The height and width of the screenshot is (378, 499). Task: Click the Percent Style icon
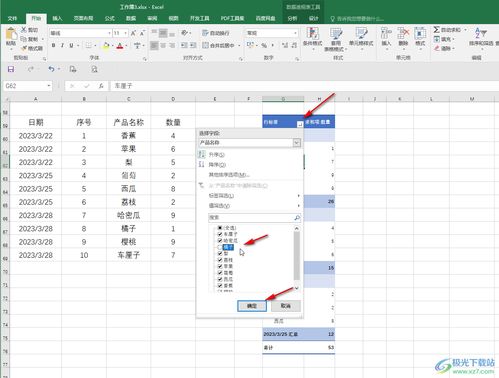click(264, 45)
